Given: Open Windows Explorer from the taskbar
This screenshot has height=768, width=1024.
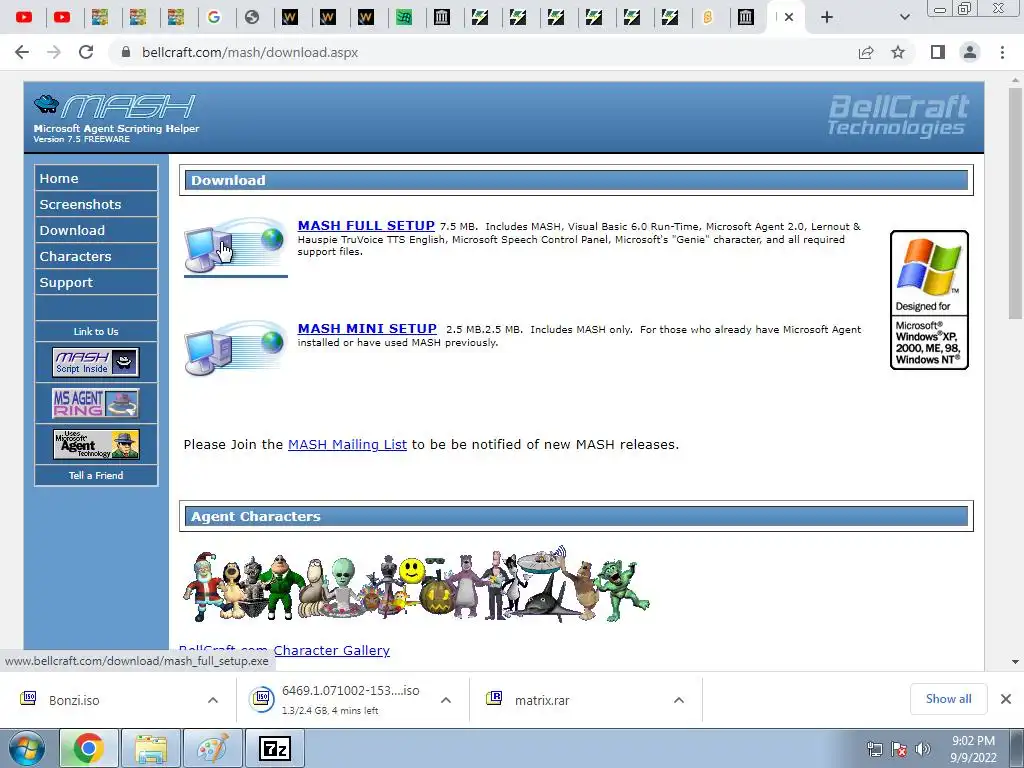Looking at the screenshot, I should pos(151,748).
